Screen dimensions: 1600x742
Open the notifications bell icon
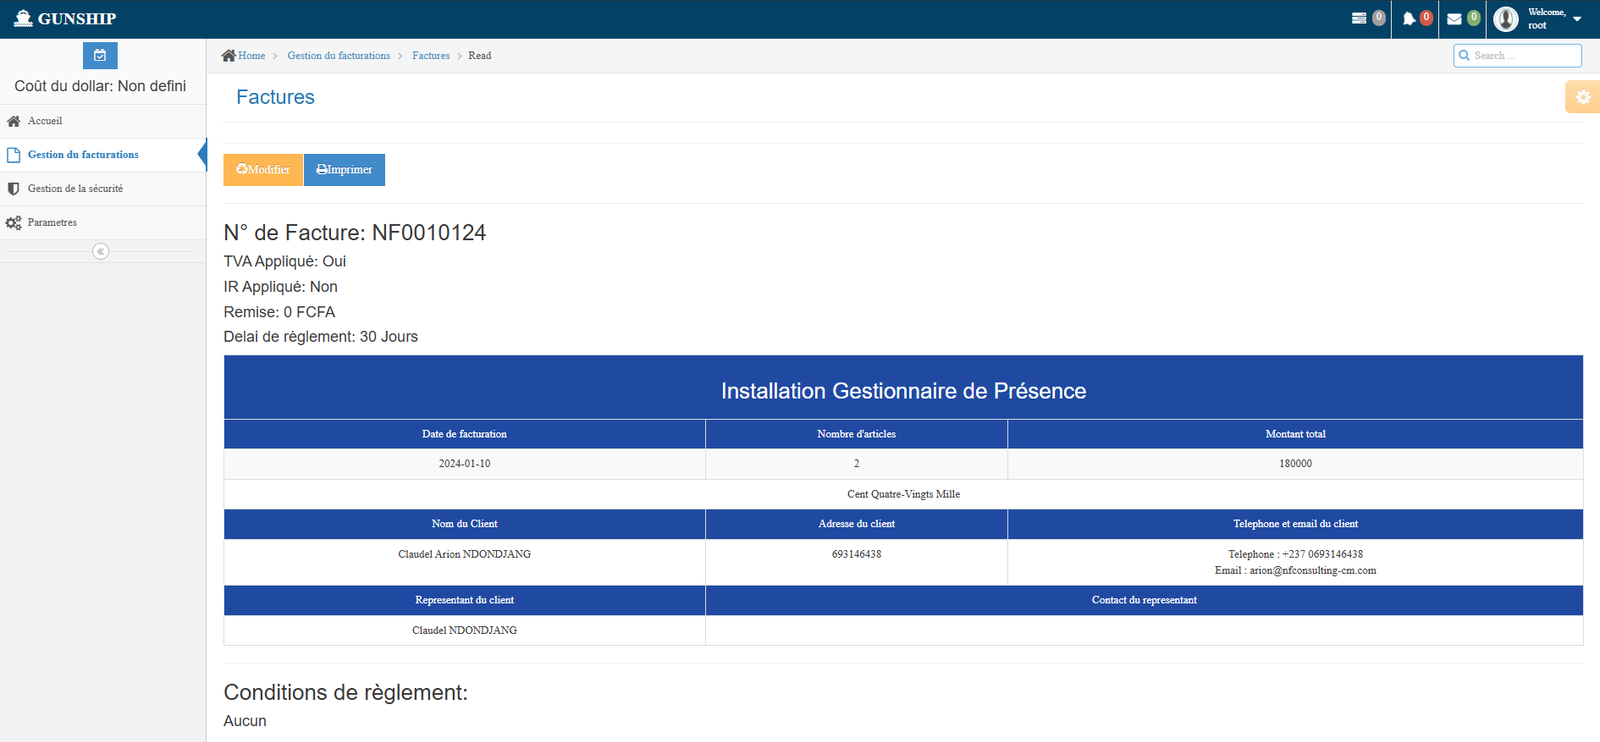pyautogui.click(x=1409, y=19)
